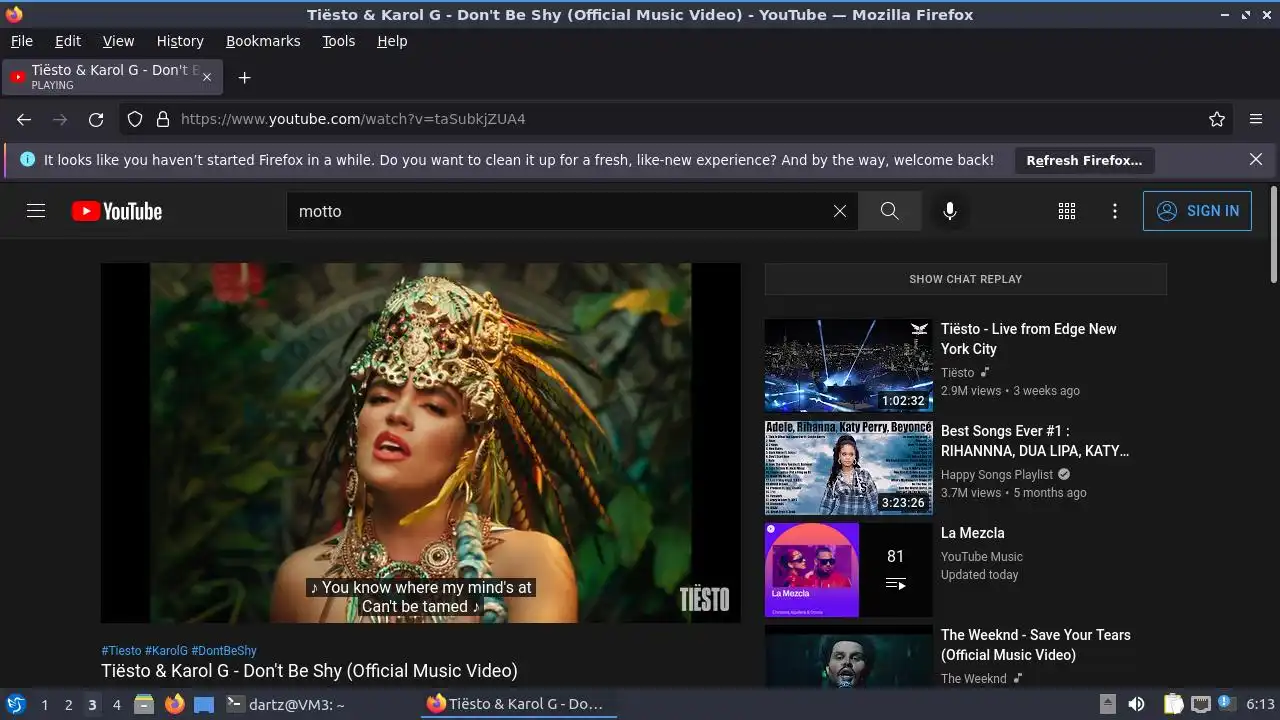Screen dimensions: 1280x720
Task: Click the site security padlock icon
Action: coord(163,119)
